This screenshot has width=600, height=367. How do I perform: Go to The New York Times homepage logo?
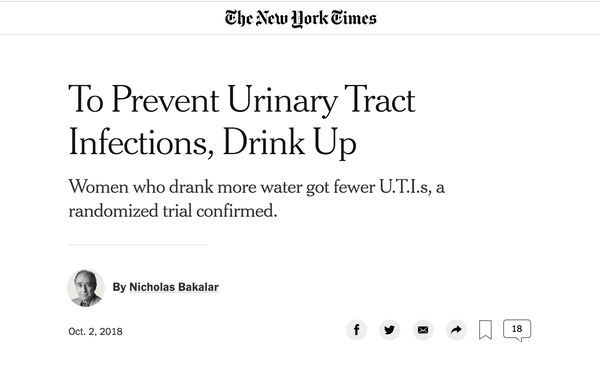coord(300,19)
